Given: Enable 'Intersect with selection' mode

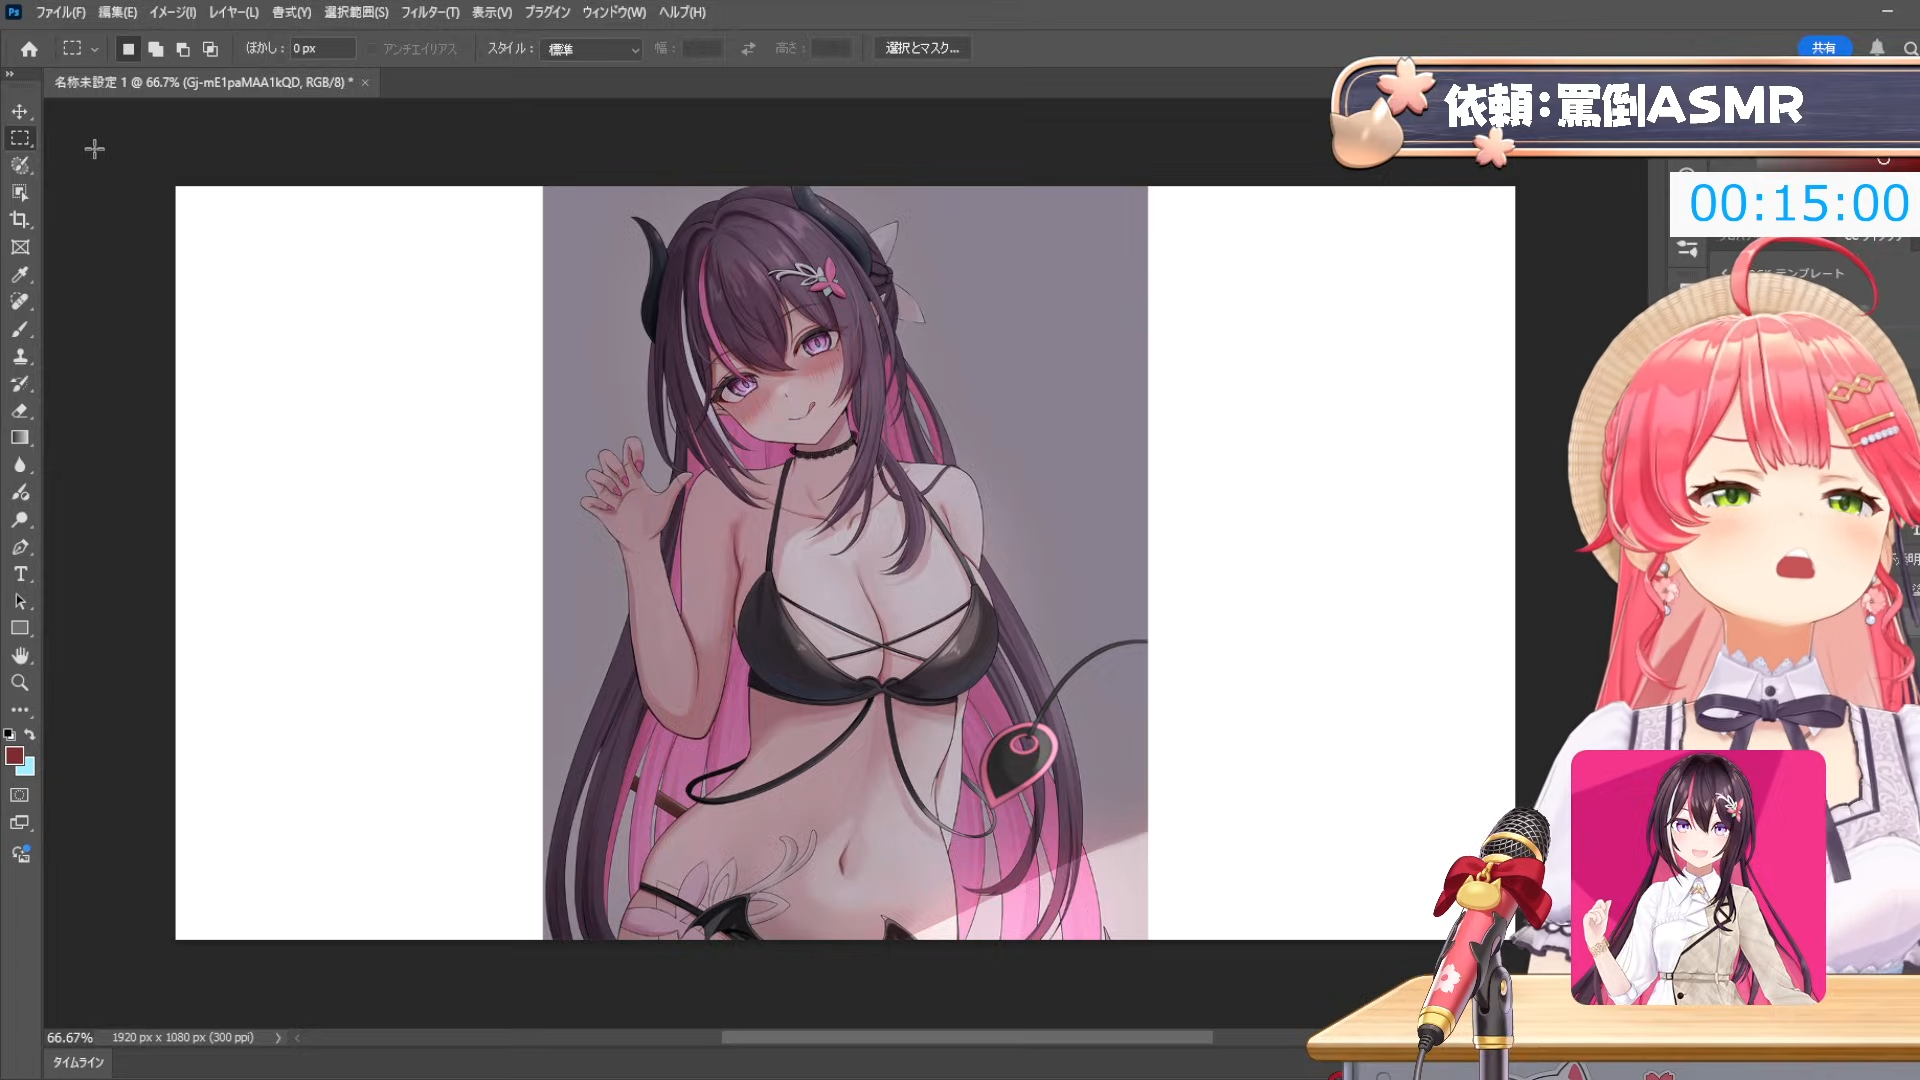Looking at the screenshot, I should 210,48.
